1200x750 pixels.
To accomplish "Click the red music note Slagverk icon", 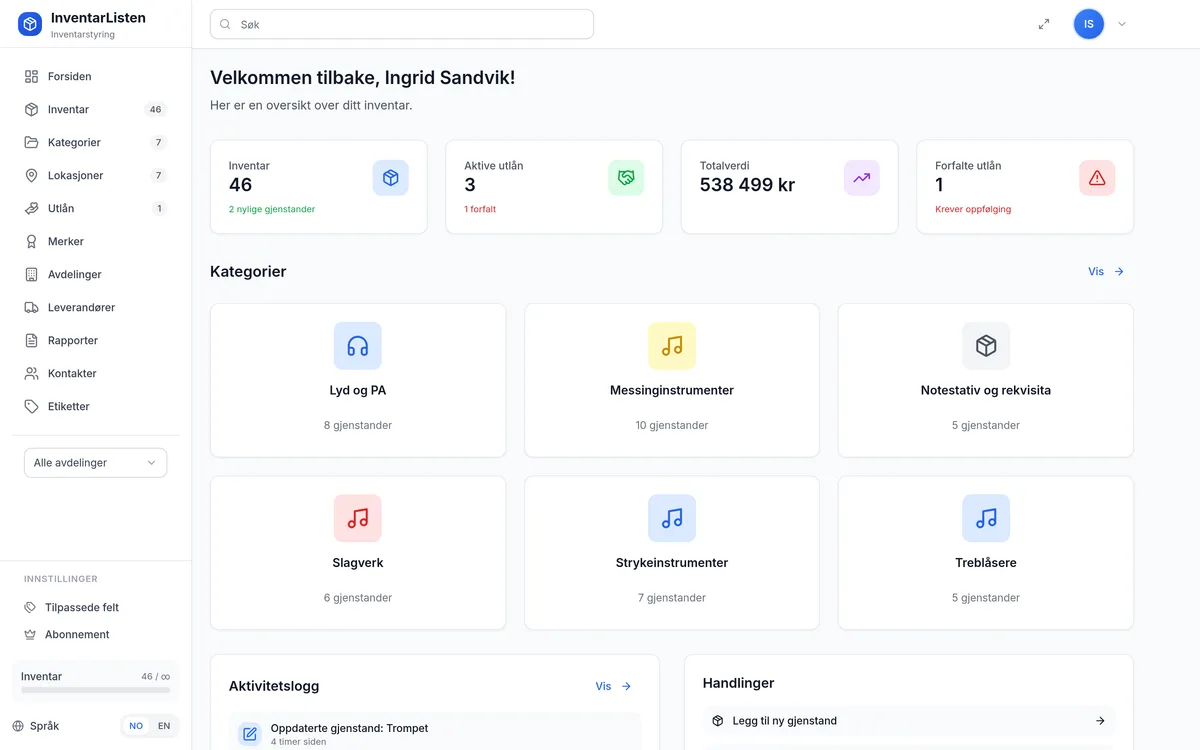I will pos(358,518).
